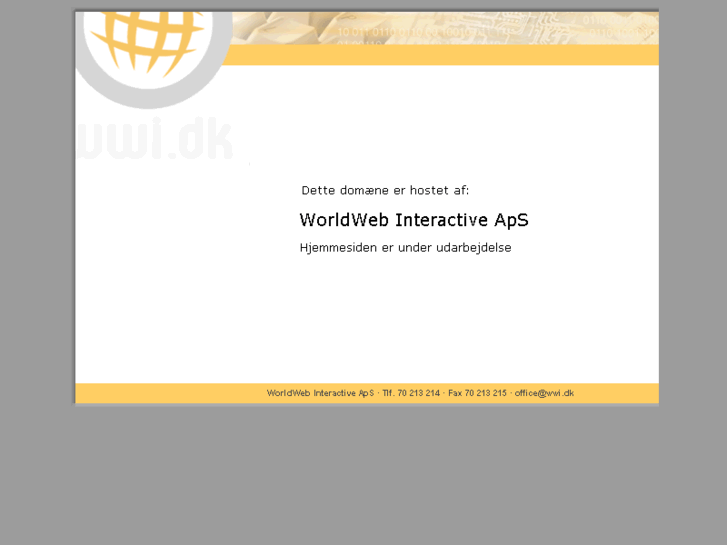Viewport: 727px width, 545px height.
Task: Click the 'WorldWeb Interactive ApS' heading
Action: click(x=414, y=220)
